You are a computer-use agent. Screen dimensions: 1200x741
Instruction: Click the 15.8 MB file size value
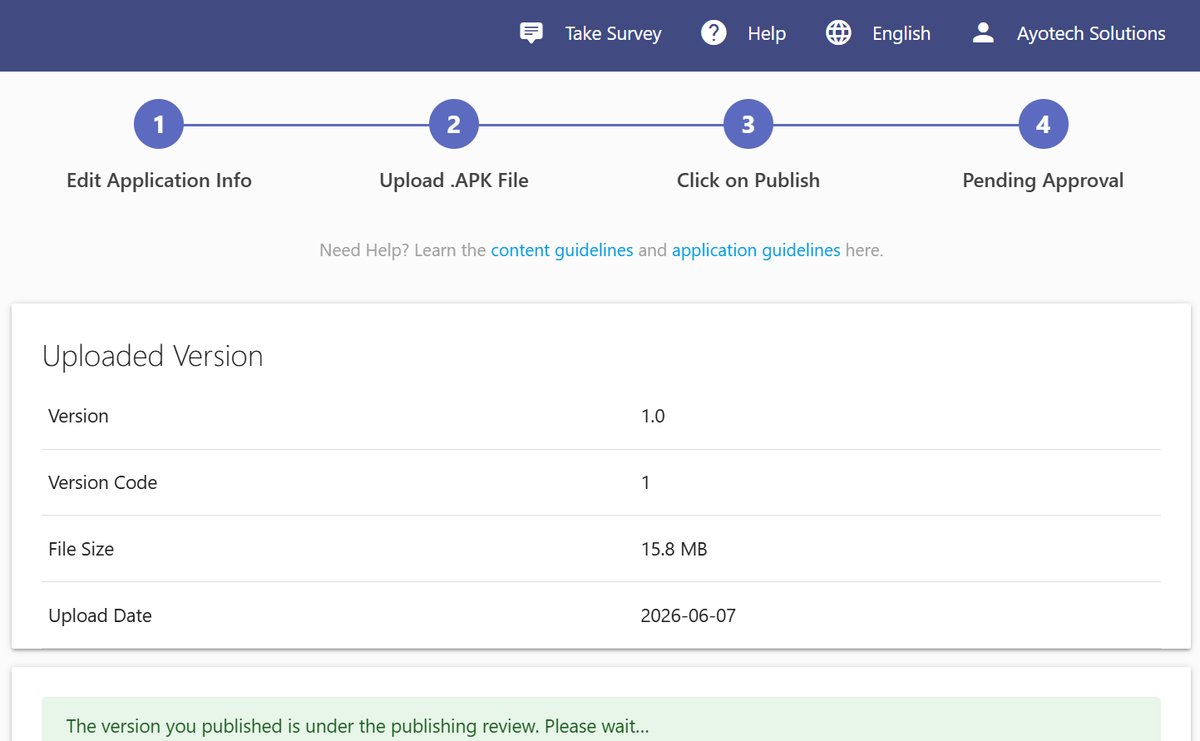[x=674, y=549]
